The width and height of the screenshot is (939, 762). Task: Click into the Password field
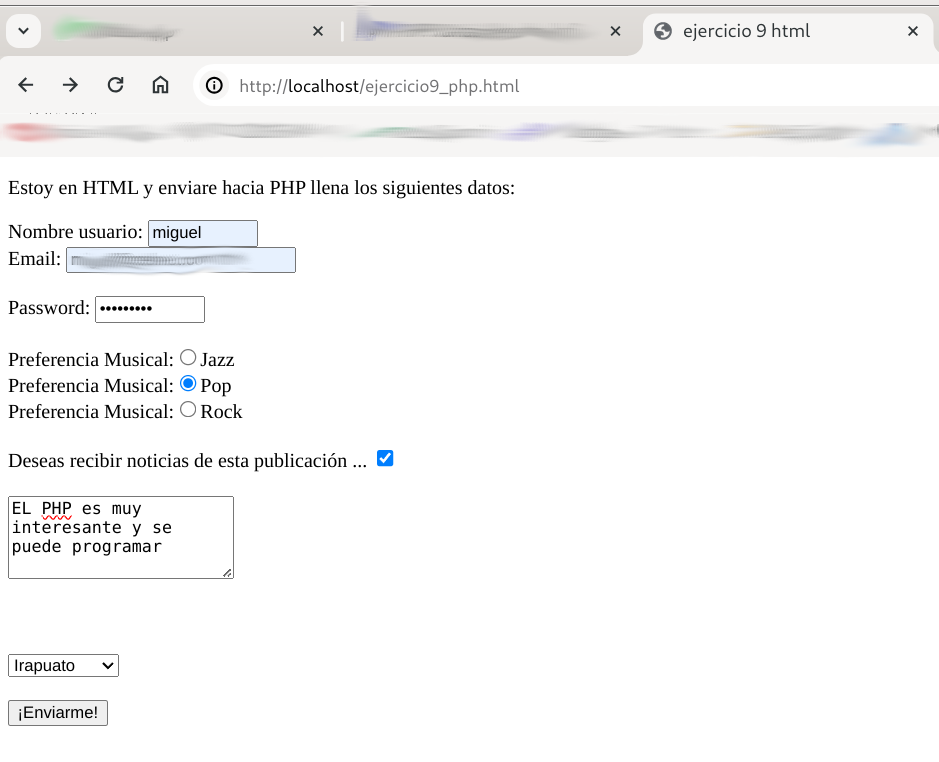(149, 309)
